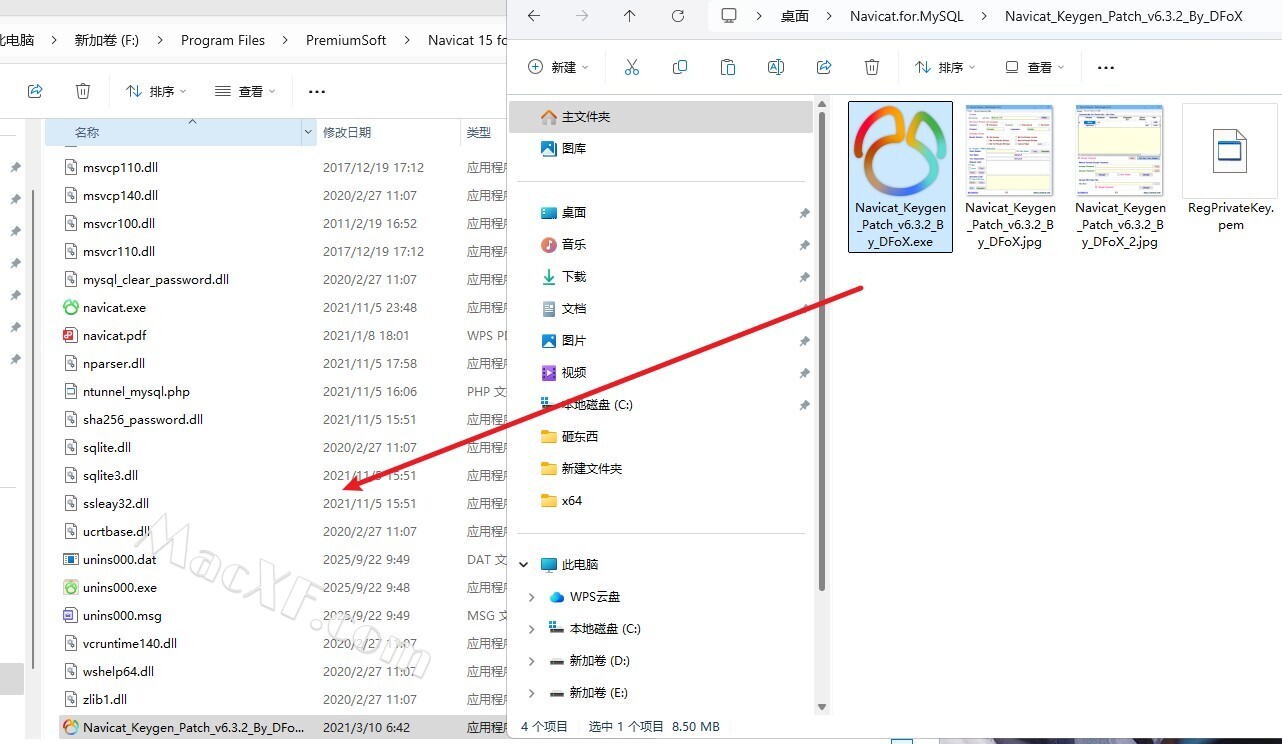Click the Rename icon in right window toolbar
The height and width of the screenshot is (744, 1282).
(776, 67)
